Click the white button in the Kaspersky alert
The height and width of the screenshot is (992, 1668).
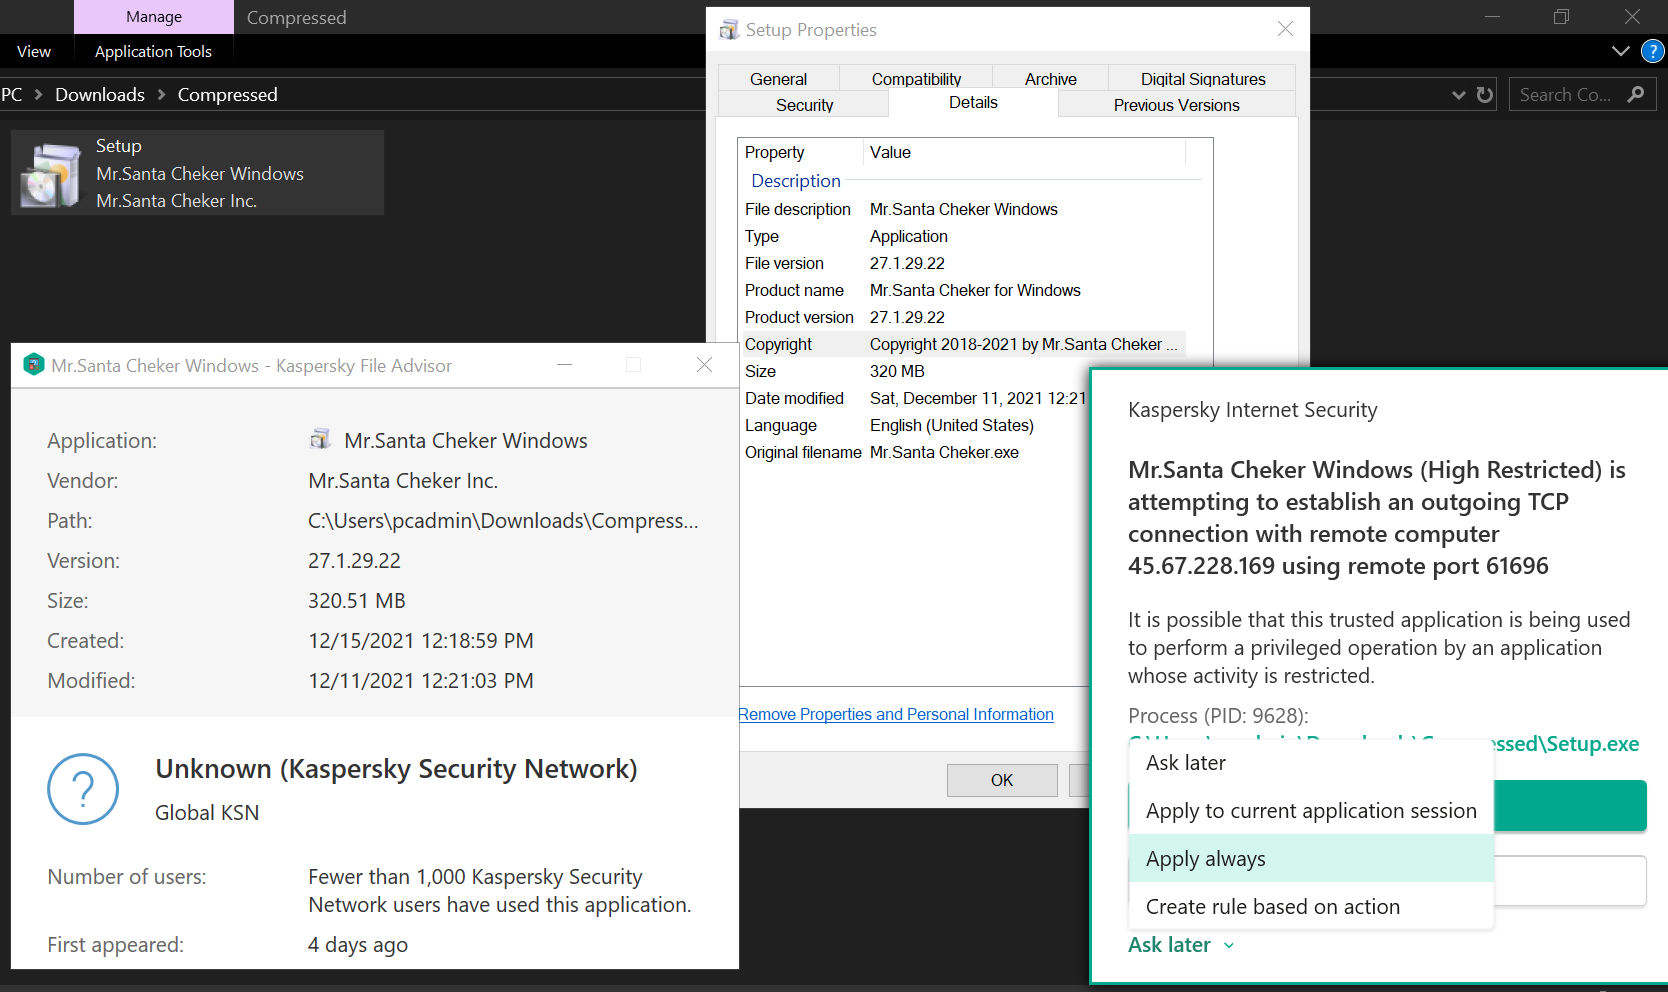point(1570,881)
